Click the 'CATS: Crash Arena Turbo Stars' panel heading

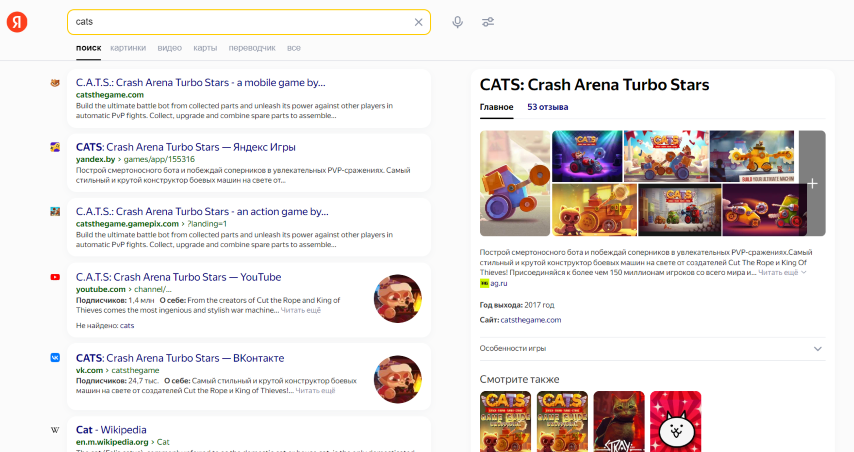point(594,85)
